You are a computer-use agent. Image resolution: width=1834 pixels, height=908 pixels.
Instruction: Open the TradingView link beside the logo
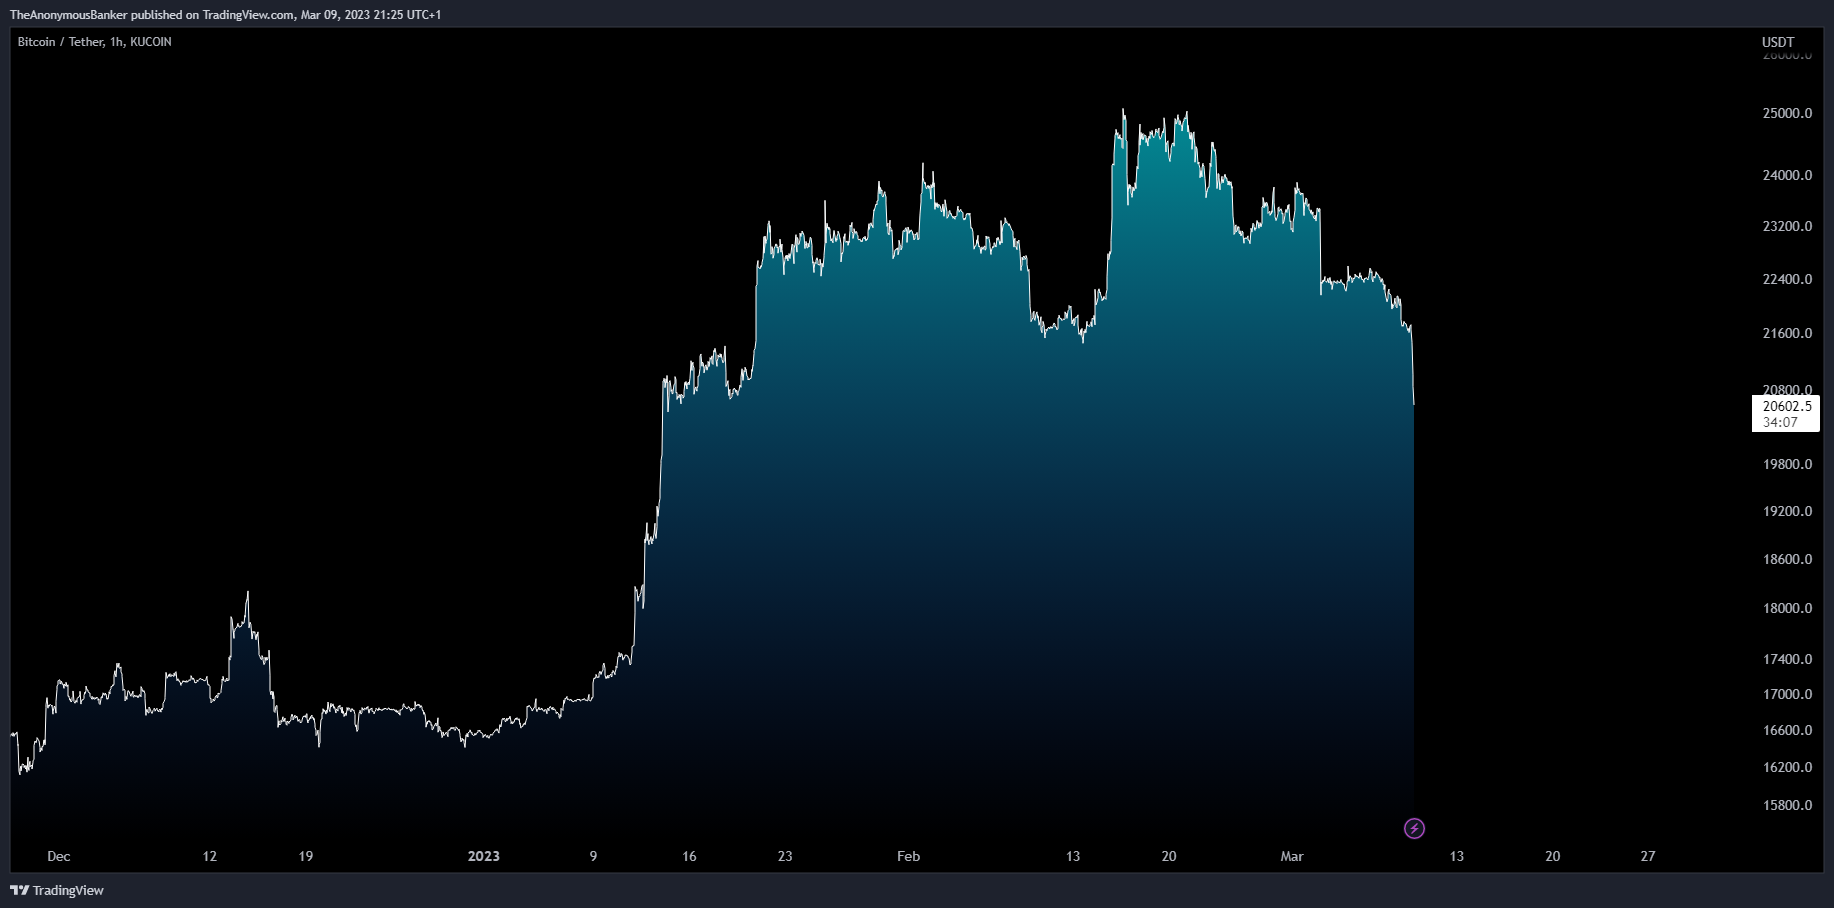point(68,890)
